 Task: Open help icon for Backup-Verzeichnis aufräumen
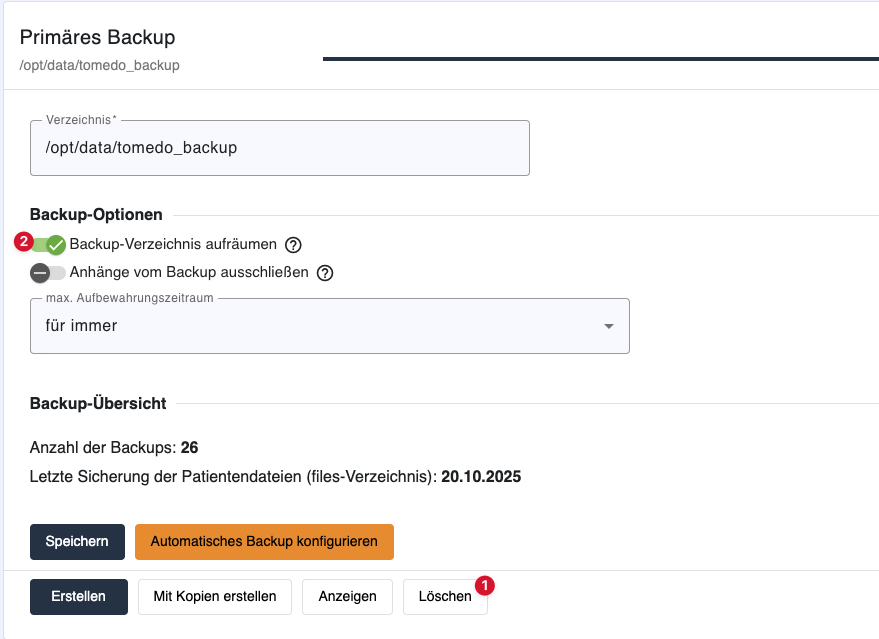coord(293,245)
